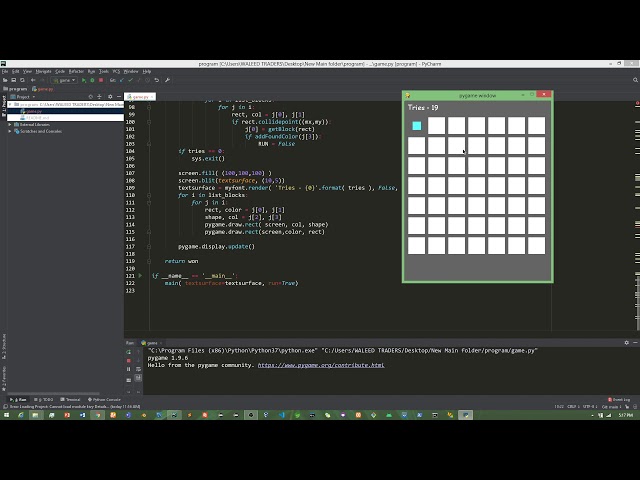Screen dimensions: 640x480
Task: Click the Open folder toolbar icon
Action: (5, 80)
